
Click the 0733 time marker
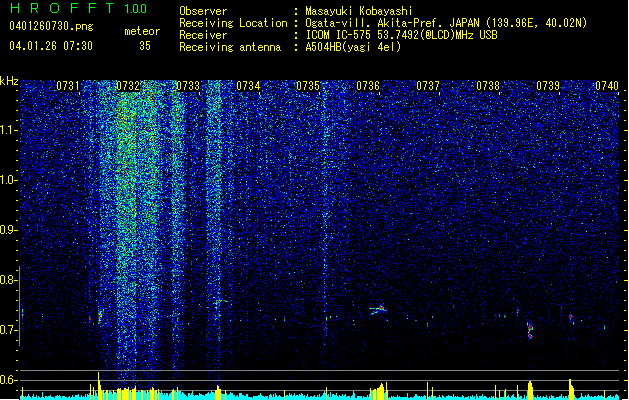(188, 86)
